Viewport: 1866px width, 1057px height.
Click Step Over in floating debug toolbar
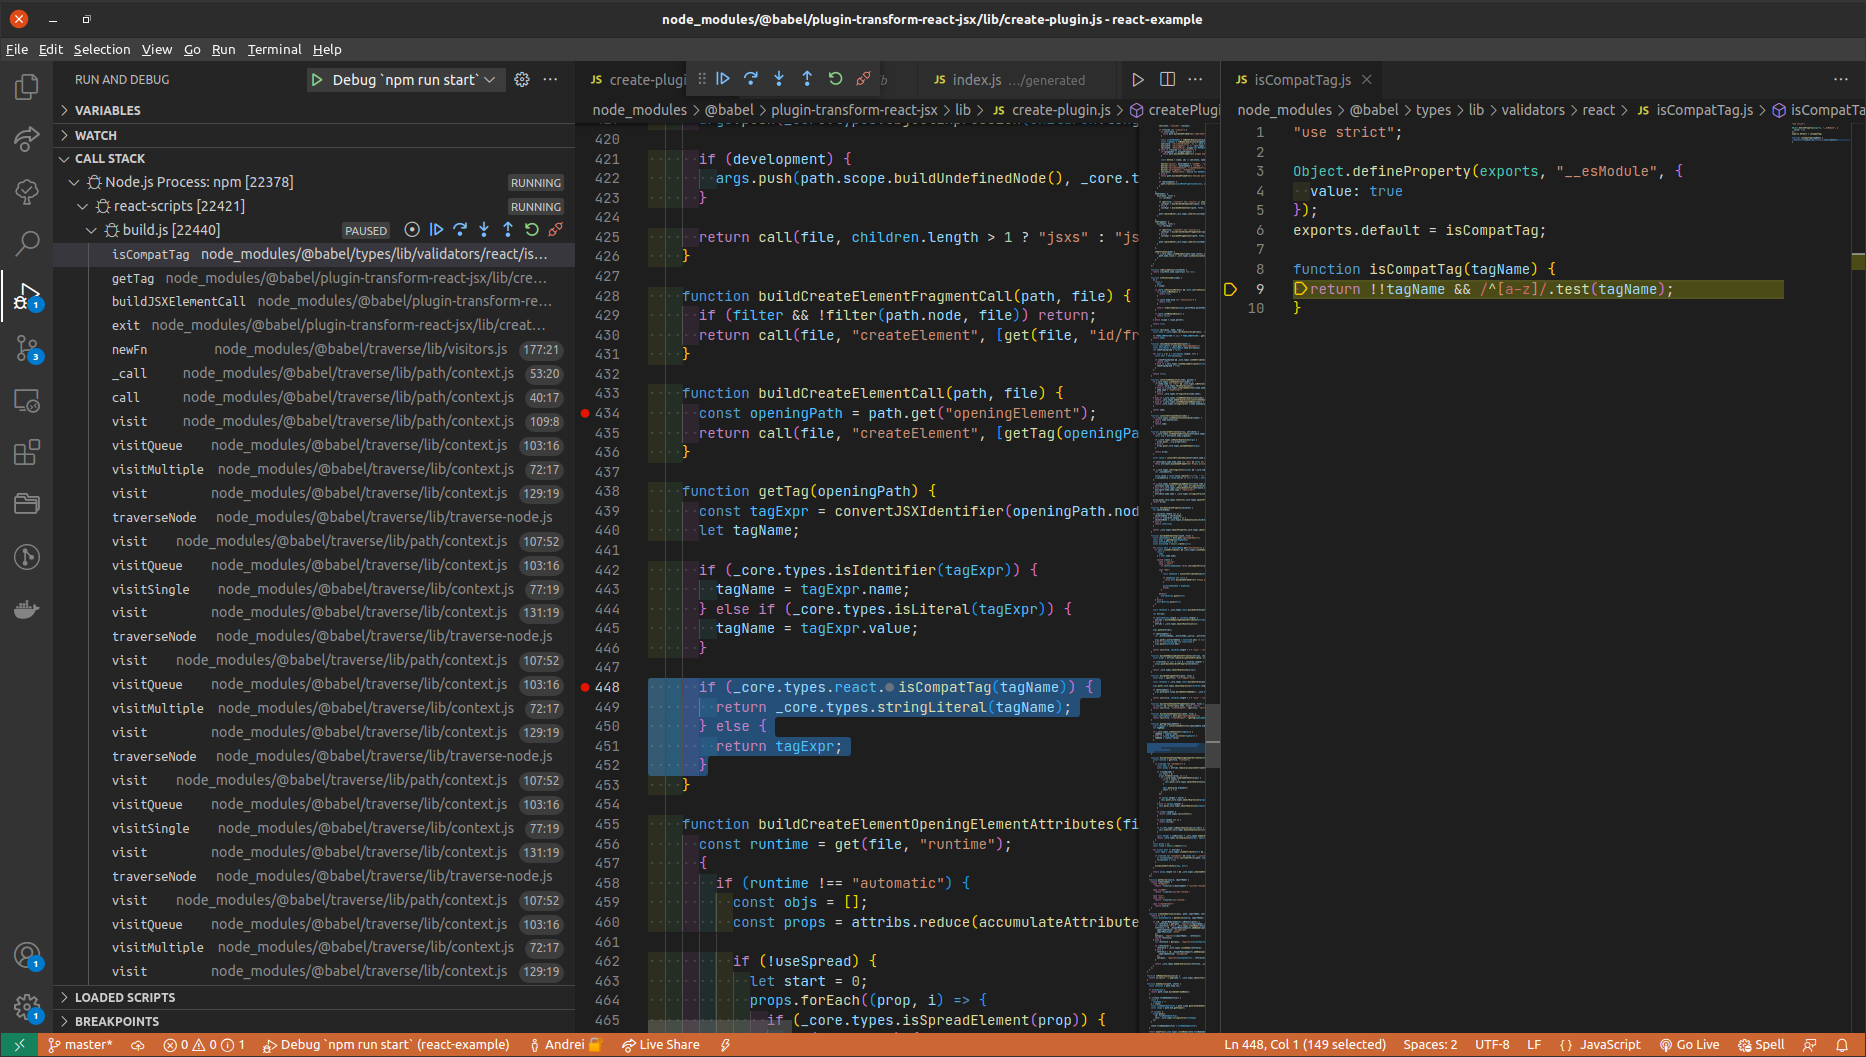coord(751,79)
